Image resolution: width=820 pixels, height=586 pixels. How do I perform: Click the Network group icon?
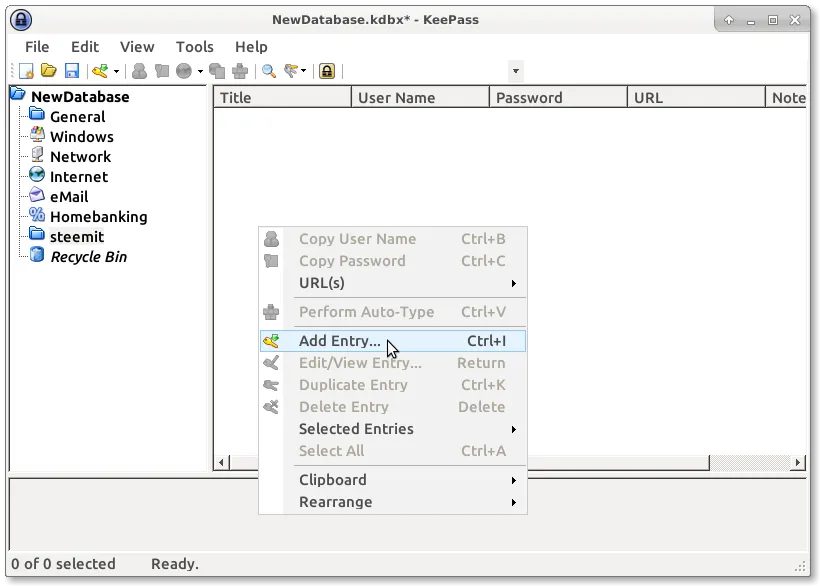[37, 154]
